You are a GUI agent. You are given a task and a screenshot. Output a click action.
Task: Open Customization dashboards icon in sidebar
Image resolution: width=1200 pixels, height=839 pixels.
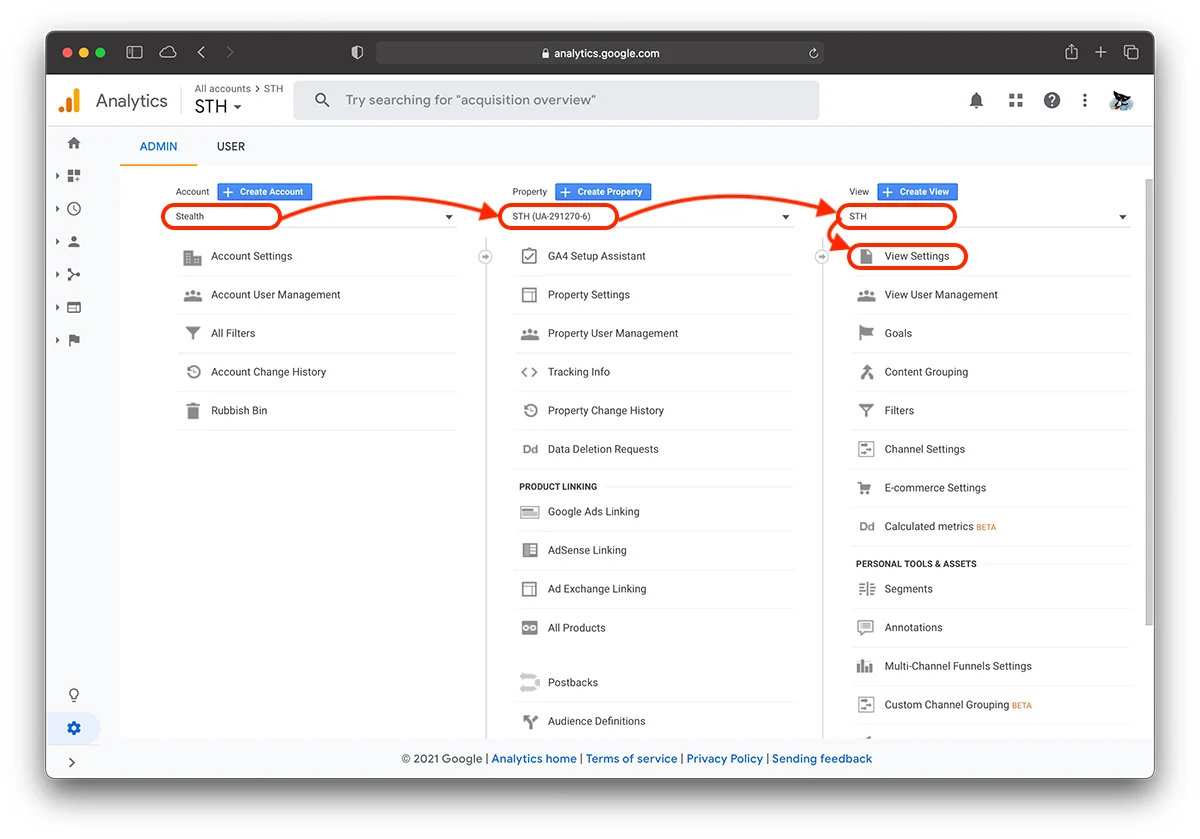74,176
